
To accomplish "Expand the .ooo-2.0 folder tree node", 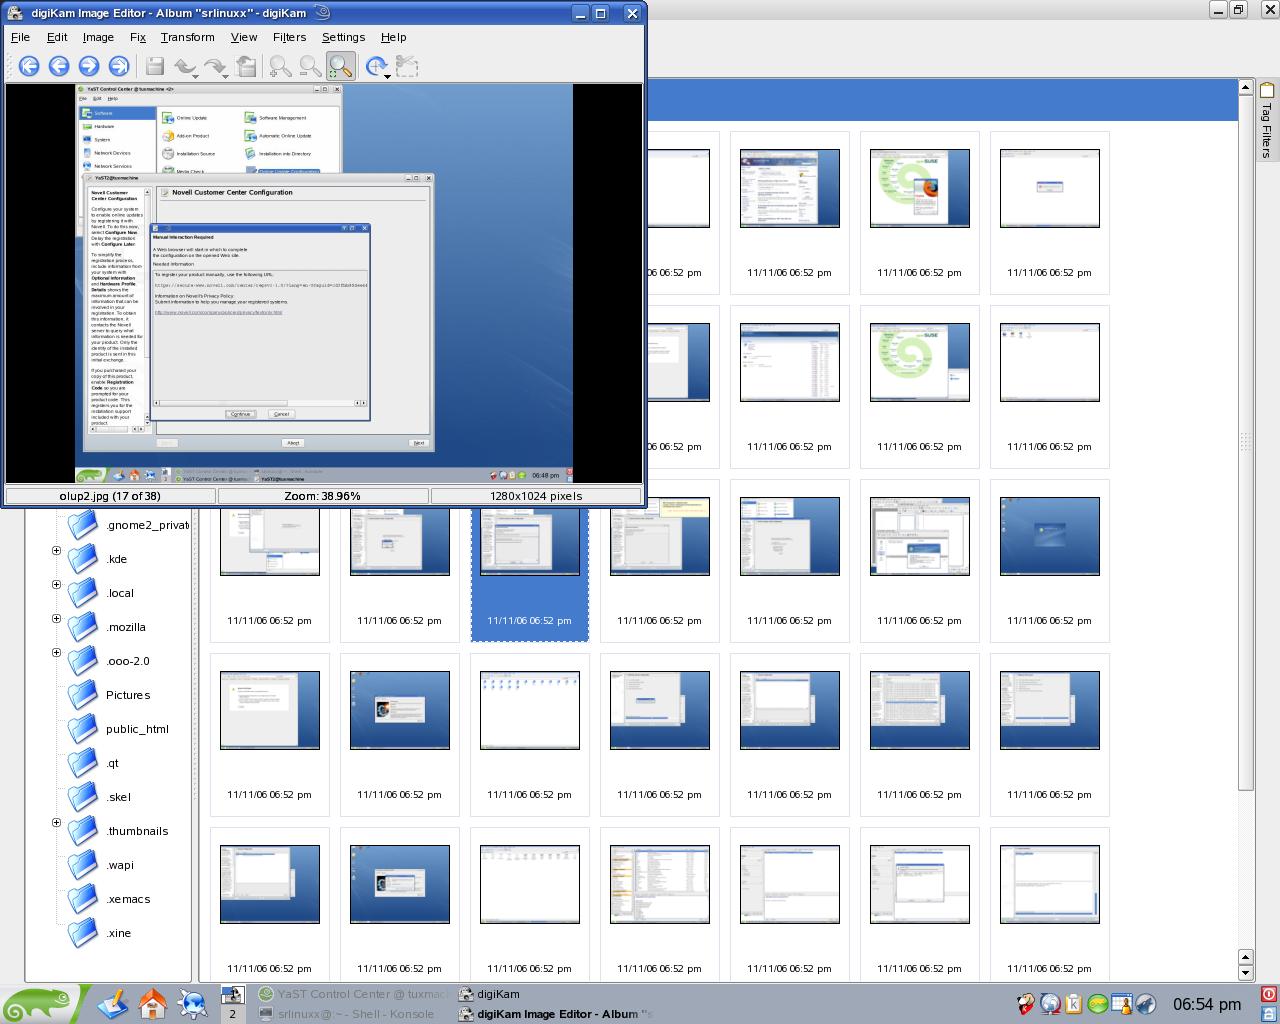I will tap(56, 653).
